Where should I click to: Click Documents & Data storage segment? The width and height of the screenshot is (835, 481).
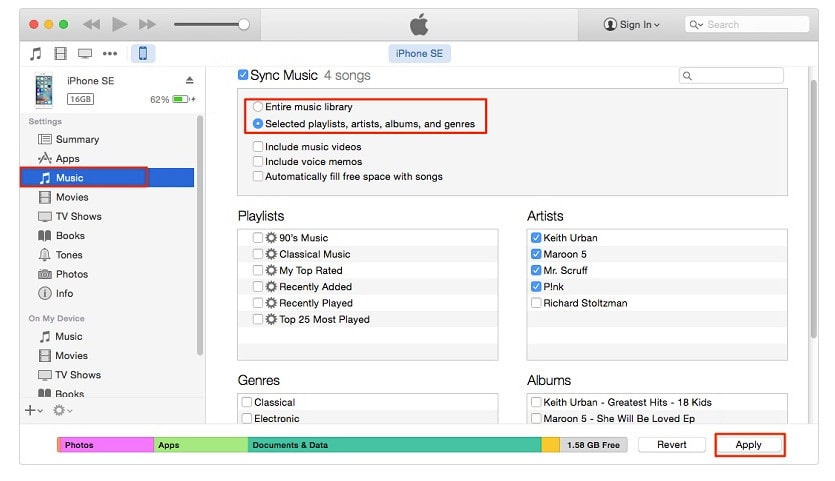[x=395, y=445]
